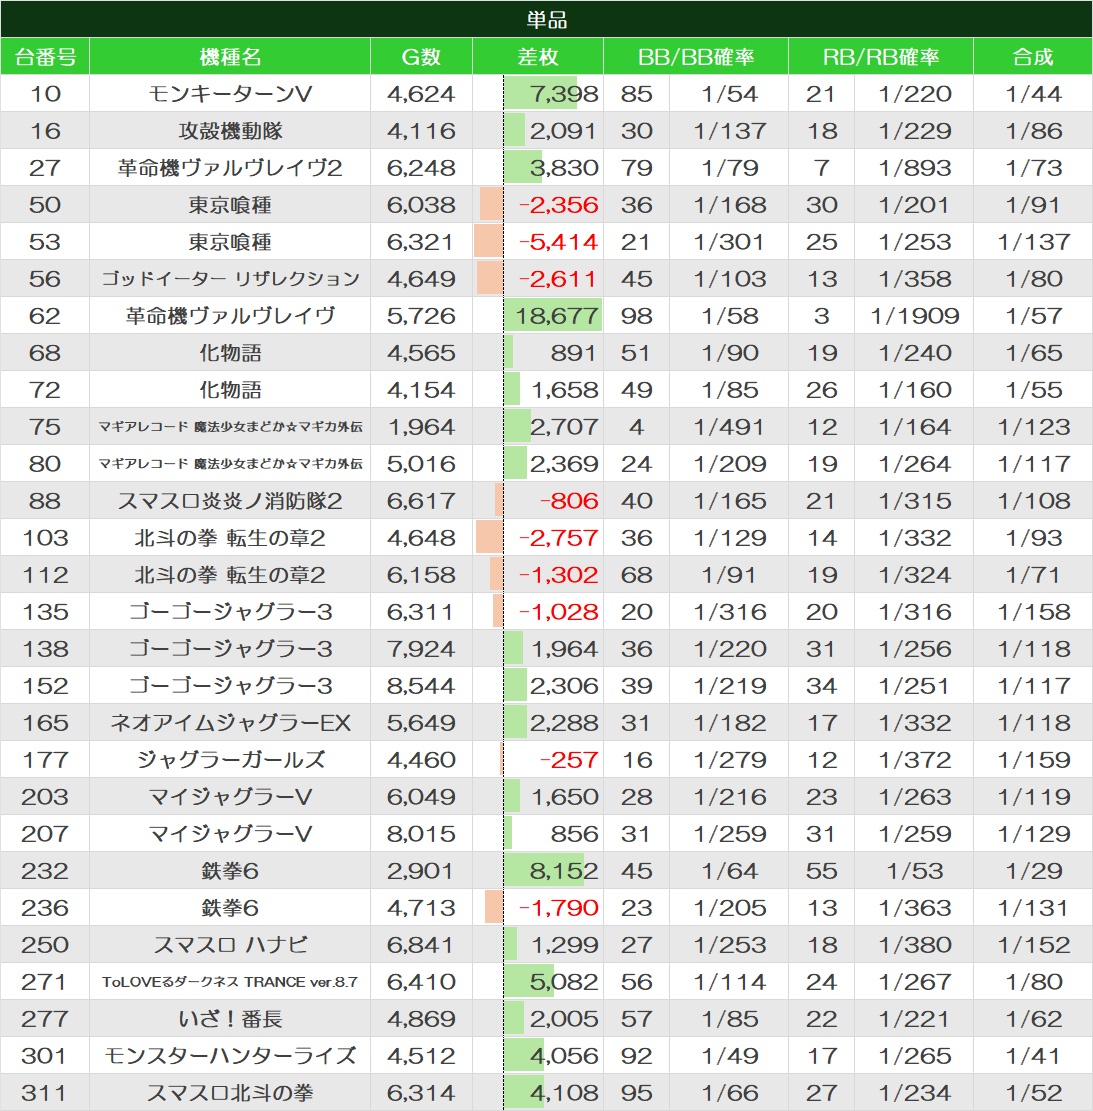Select 鉄拳6 in row 232
Image resolution: width=1093 pixels, height=1111 pixels.
tap(230, 871)
